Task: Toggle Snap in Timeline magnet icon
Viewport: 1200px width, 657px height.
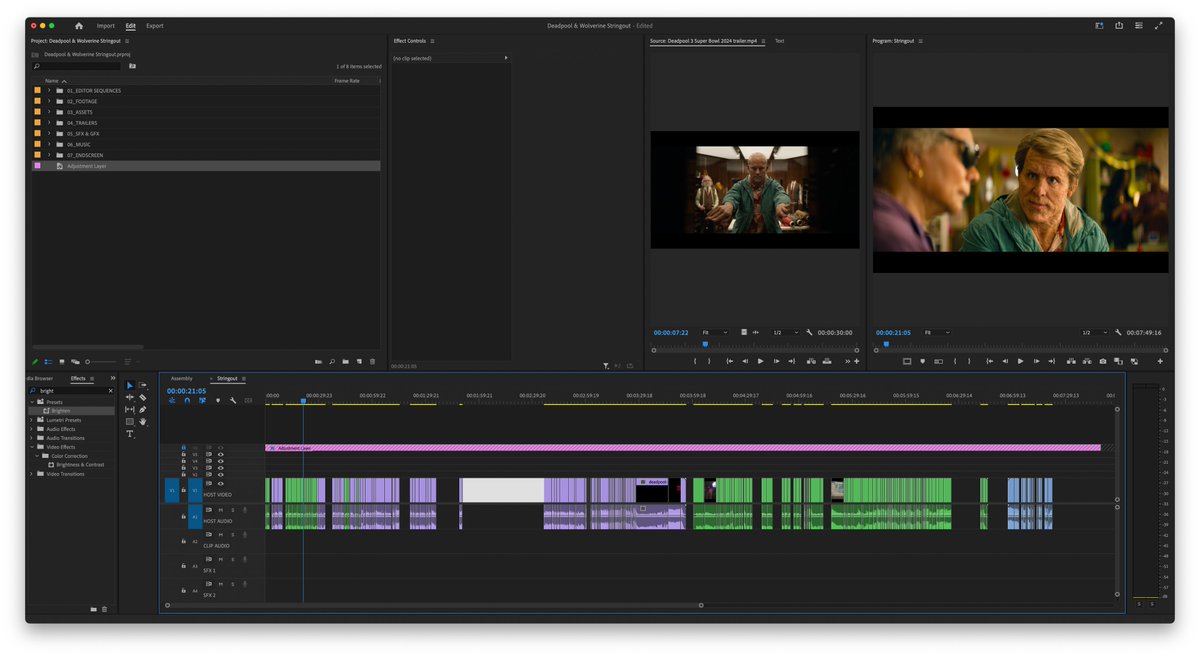Action: (186, 400)
